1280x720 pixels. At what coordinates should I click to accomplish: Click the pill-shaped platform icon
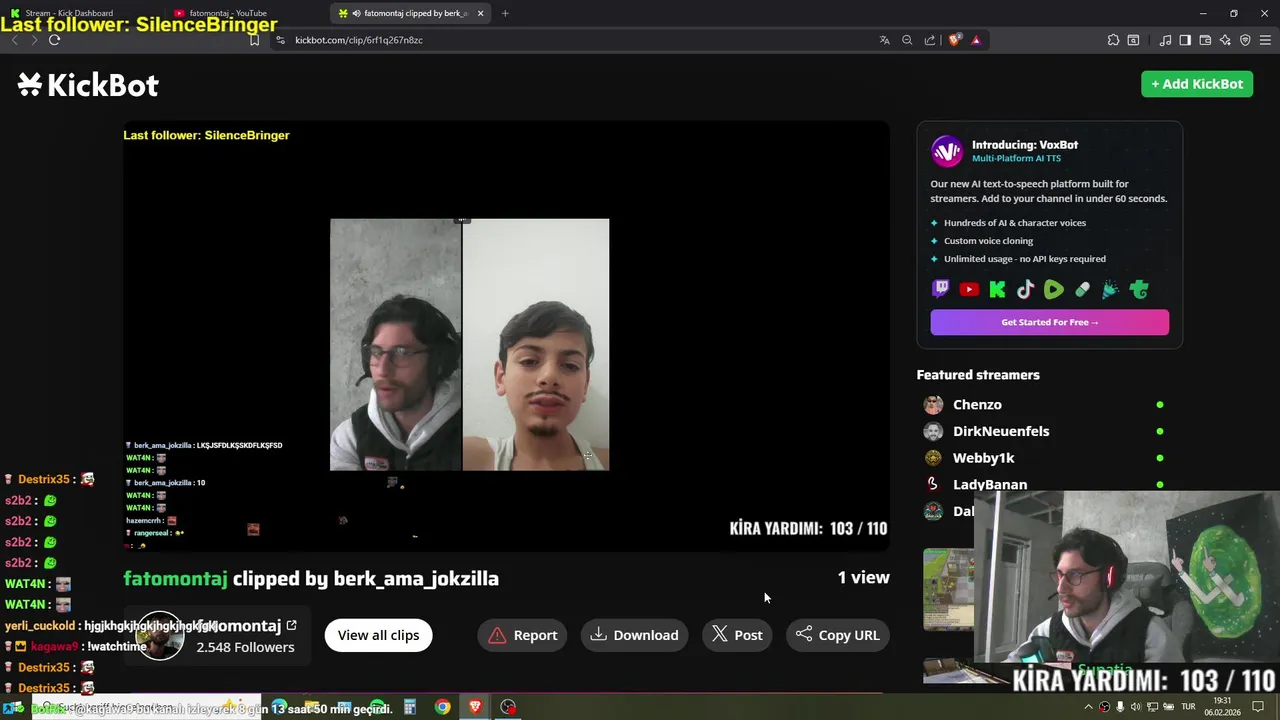[x=1082, y=290]
